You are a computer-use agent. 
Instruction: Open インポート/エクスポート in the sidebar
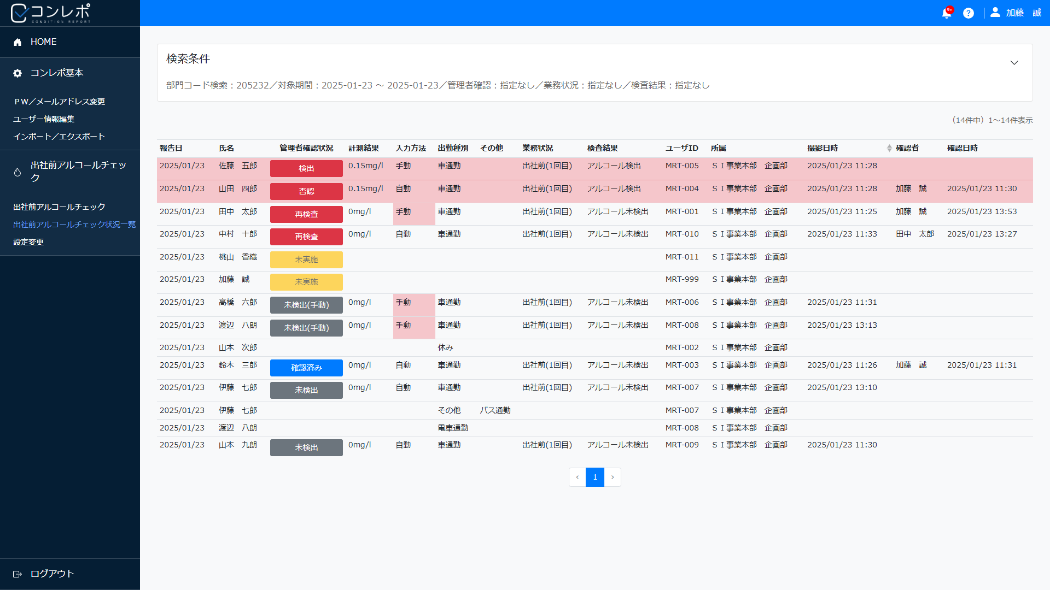coord(60,137)
